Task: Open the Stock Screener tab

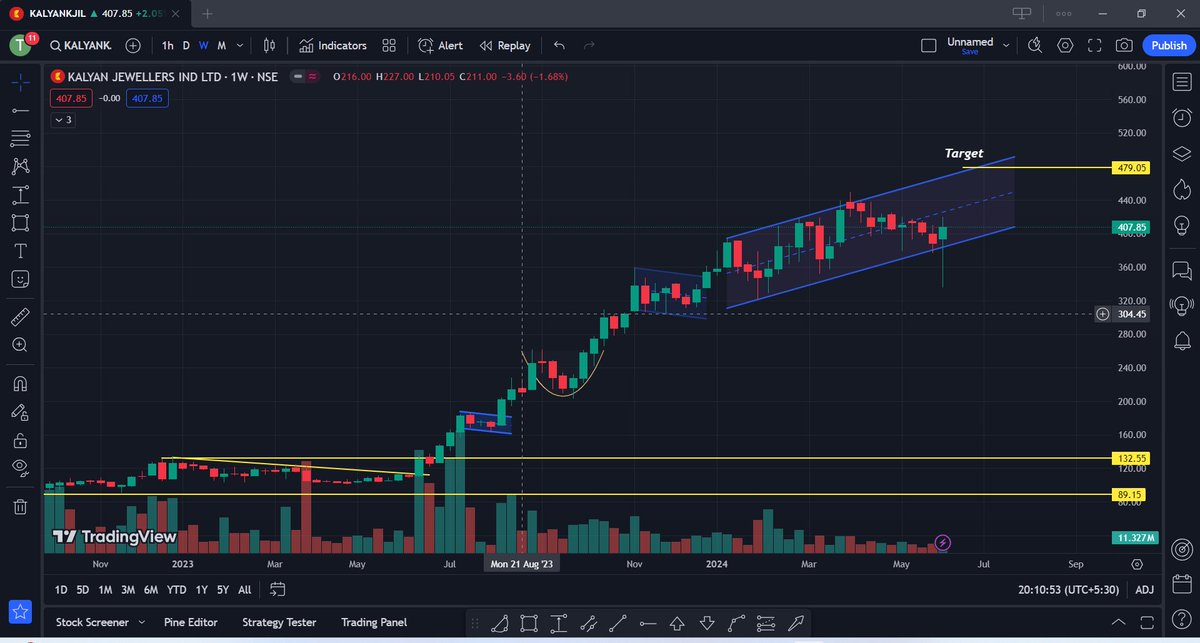Action: coord(92,622)
